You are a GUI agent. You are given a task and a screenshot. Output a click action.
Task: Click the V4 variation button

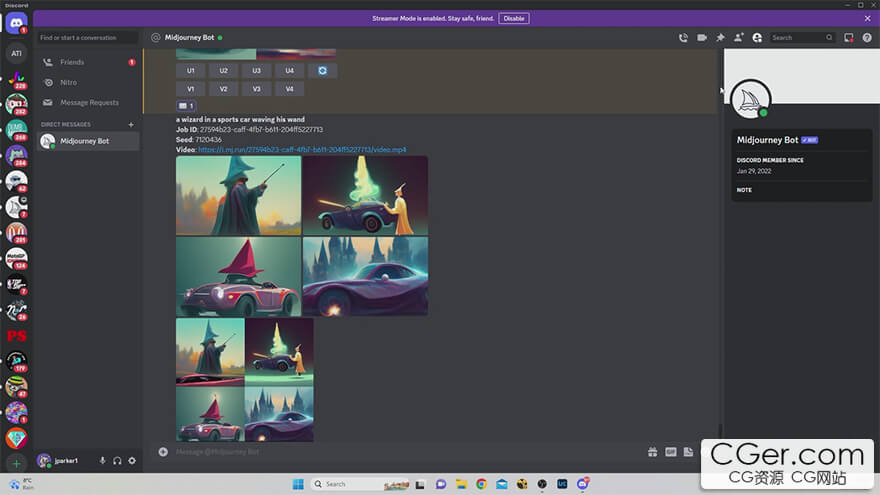[x=289, y=89]
